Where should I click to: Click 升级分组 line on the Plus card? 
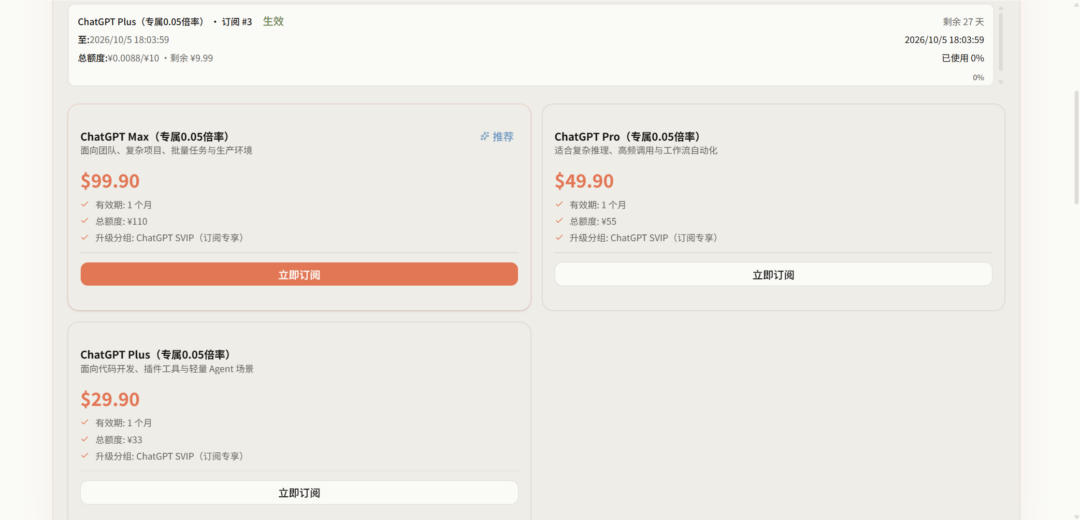click(169, 456)
